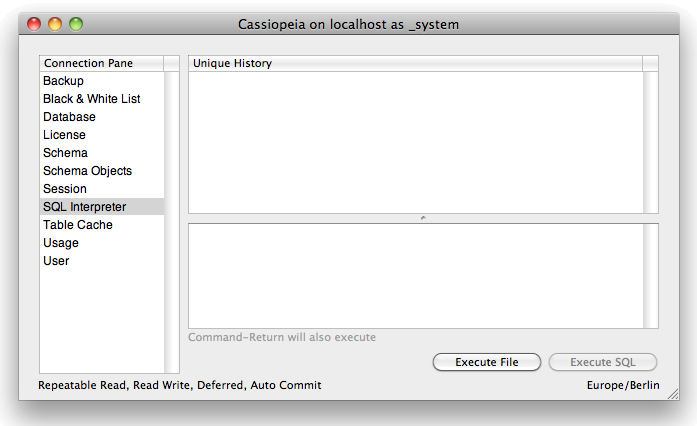Click the 'Command-Return will also execute' hint

coord(282,337)
